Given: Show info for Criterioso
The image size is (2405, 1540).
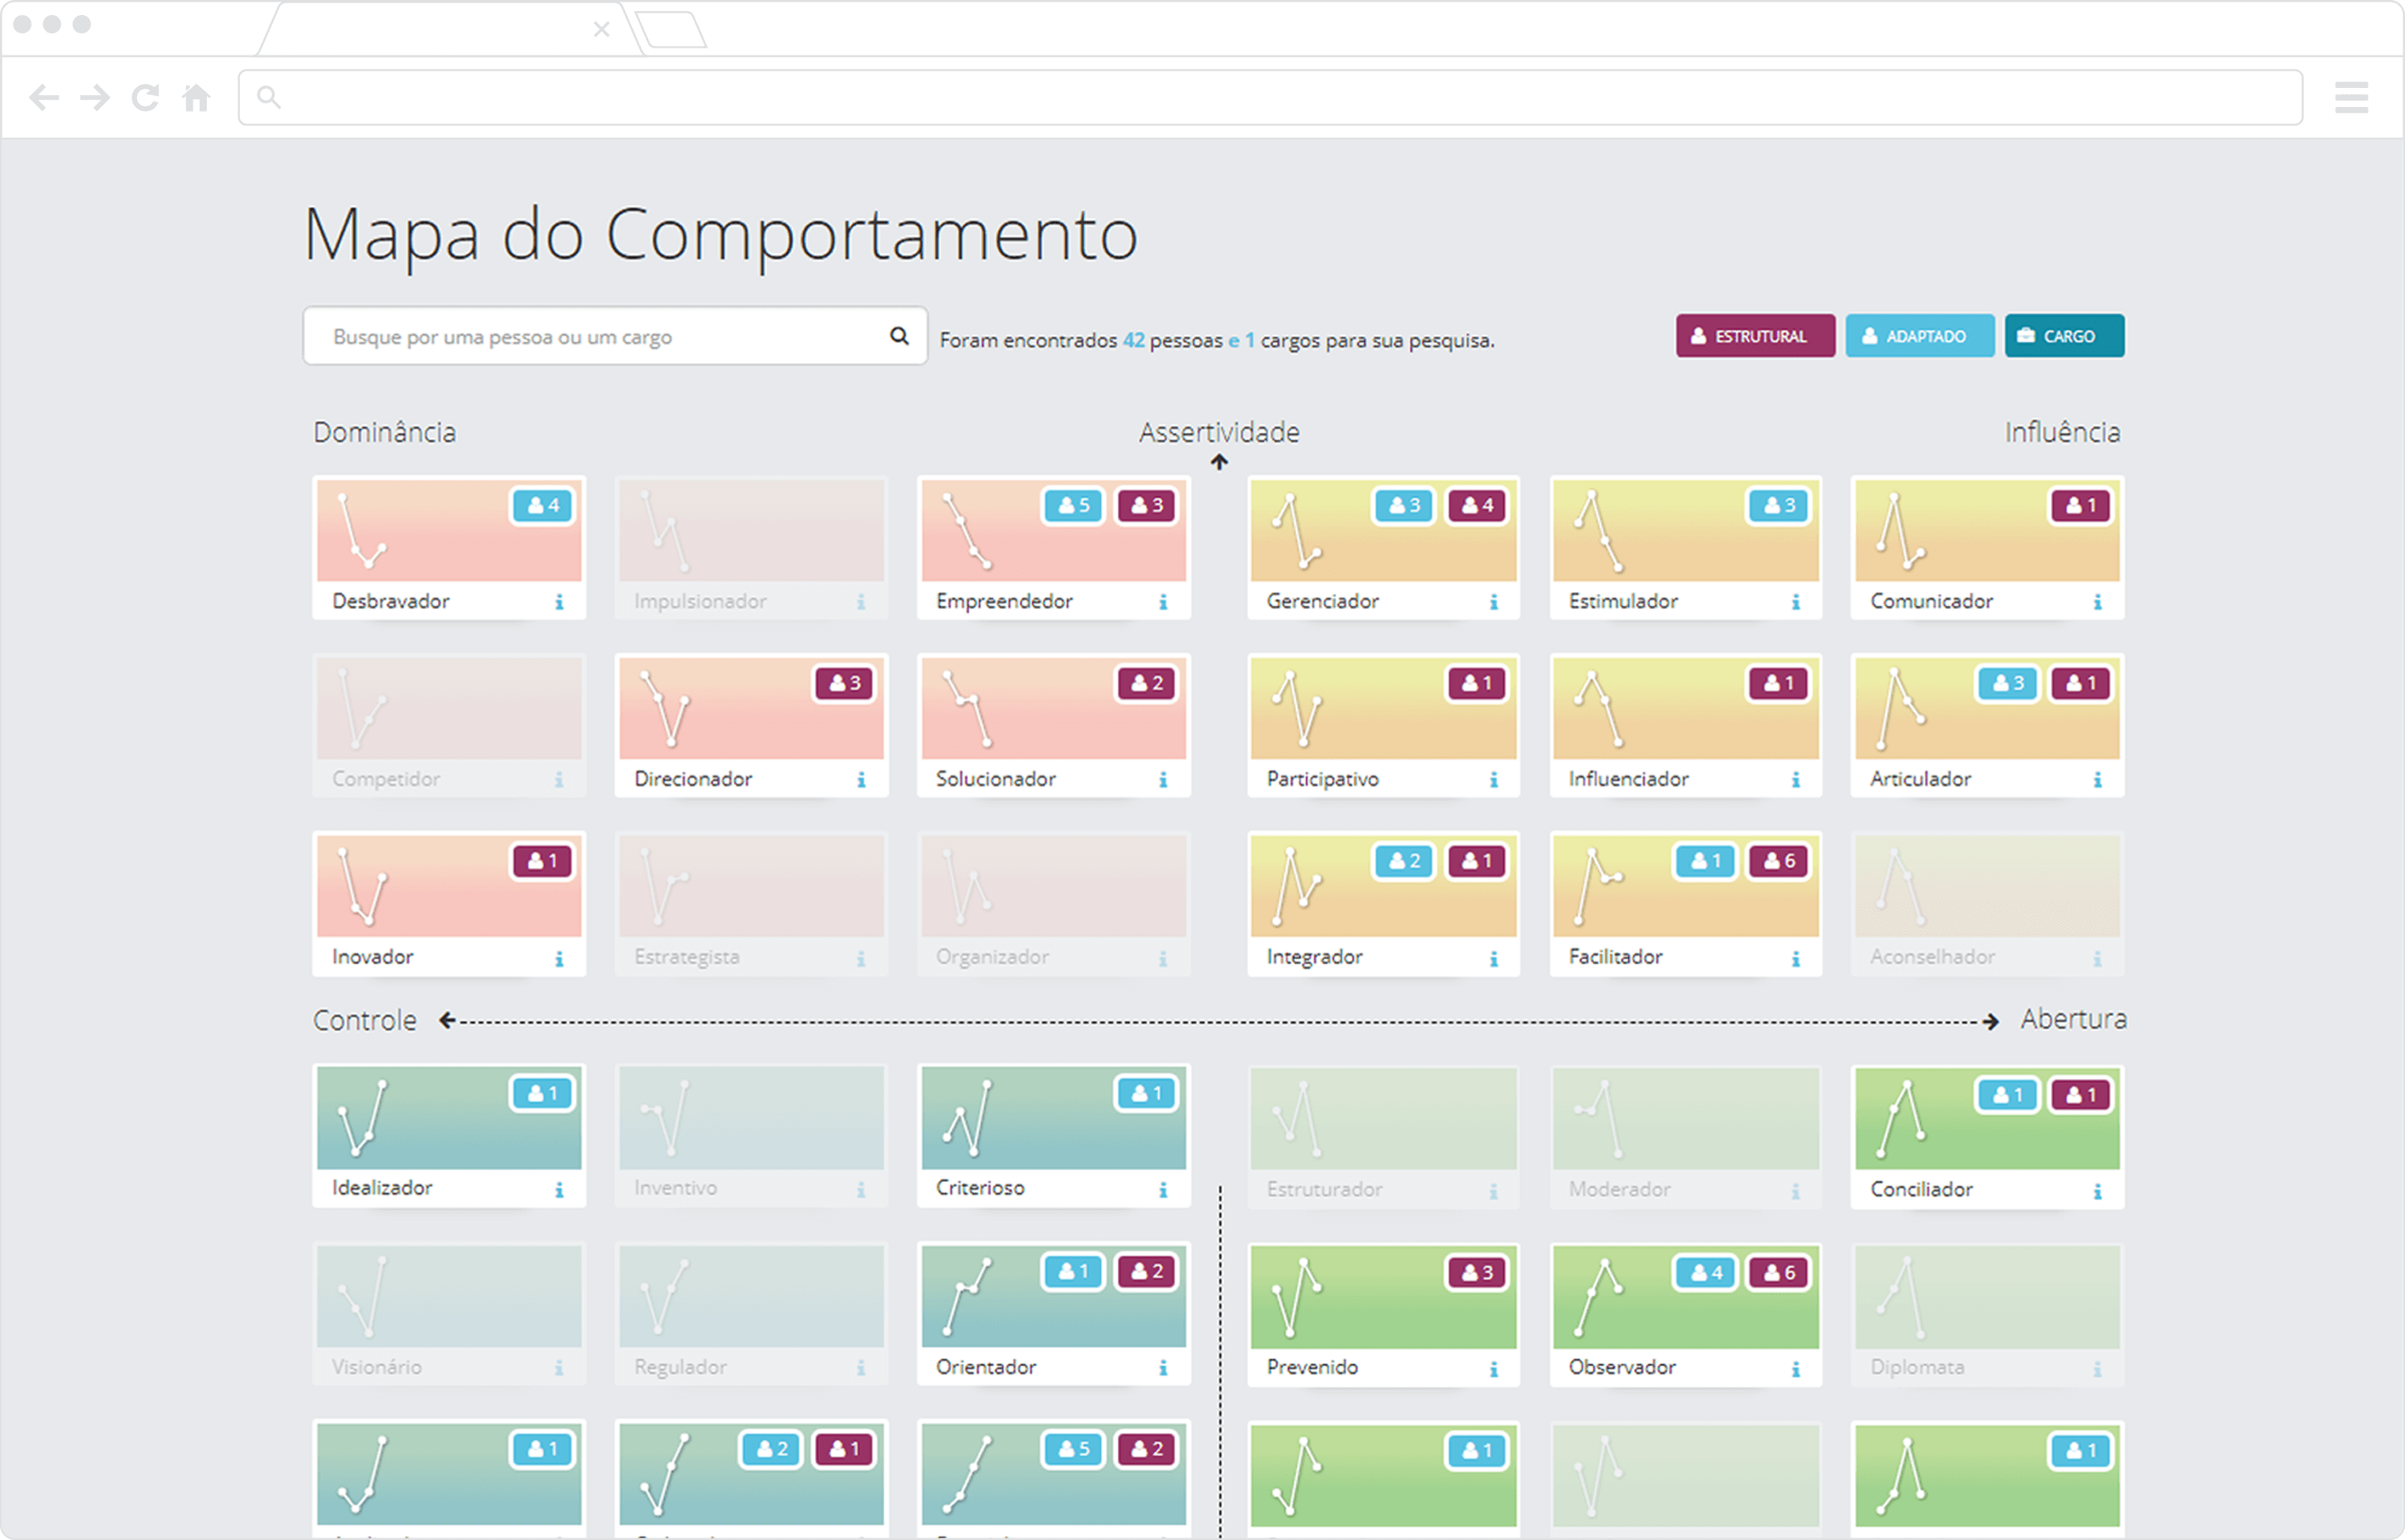Looking at the screenshot, I should click(1163, 1190).
